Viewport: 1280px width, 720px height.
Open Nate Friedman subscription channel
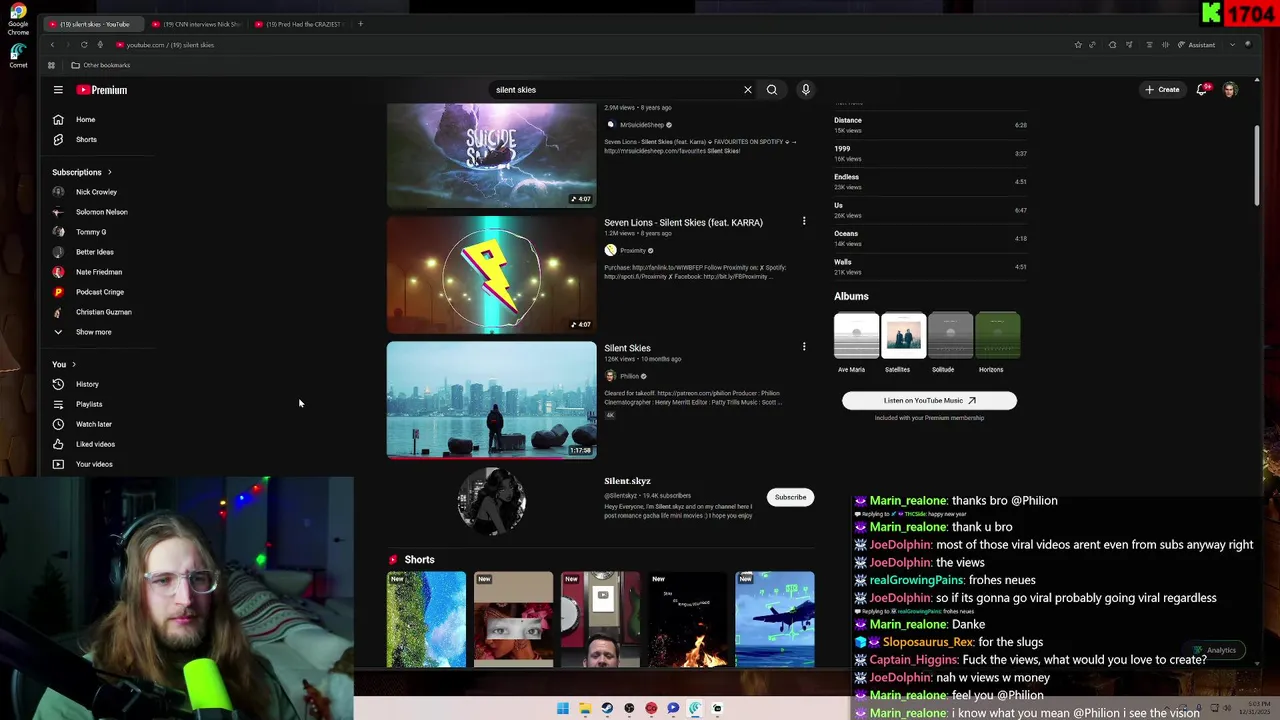pos(100,272)
